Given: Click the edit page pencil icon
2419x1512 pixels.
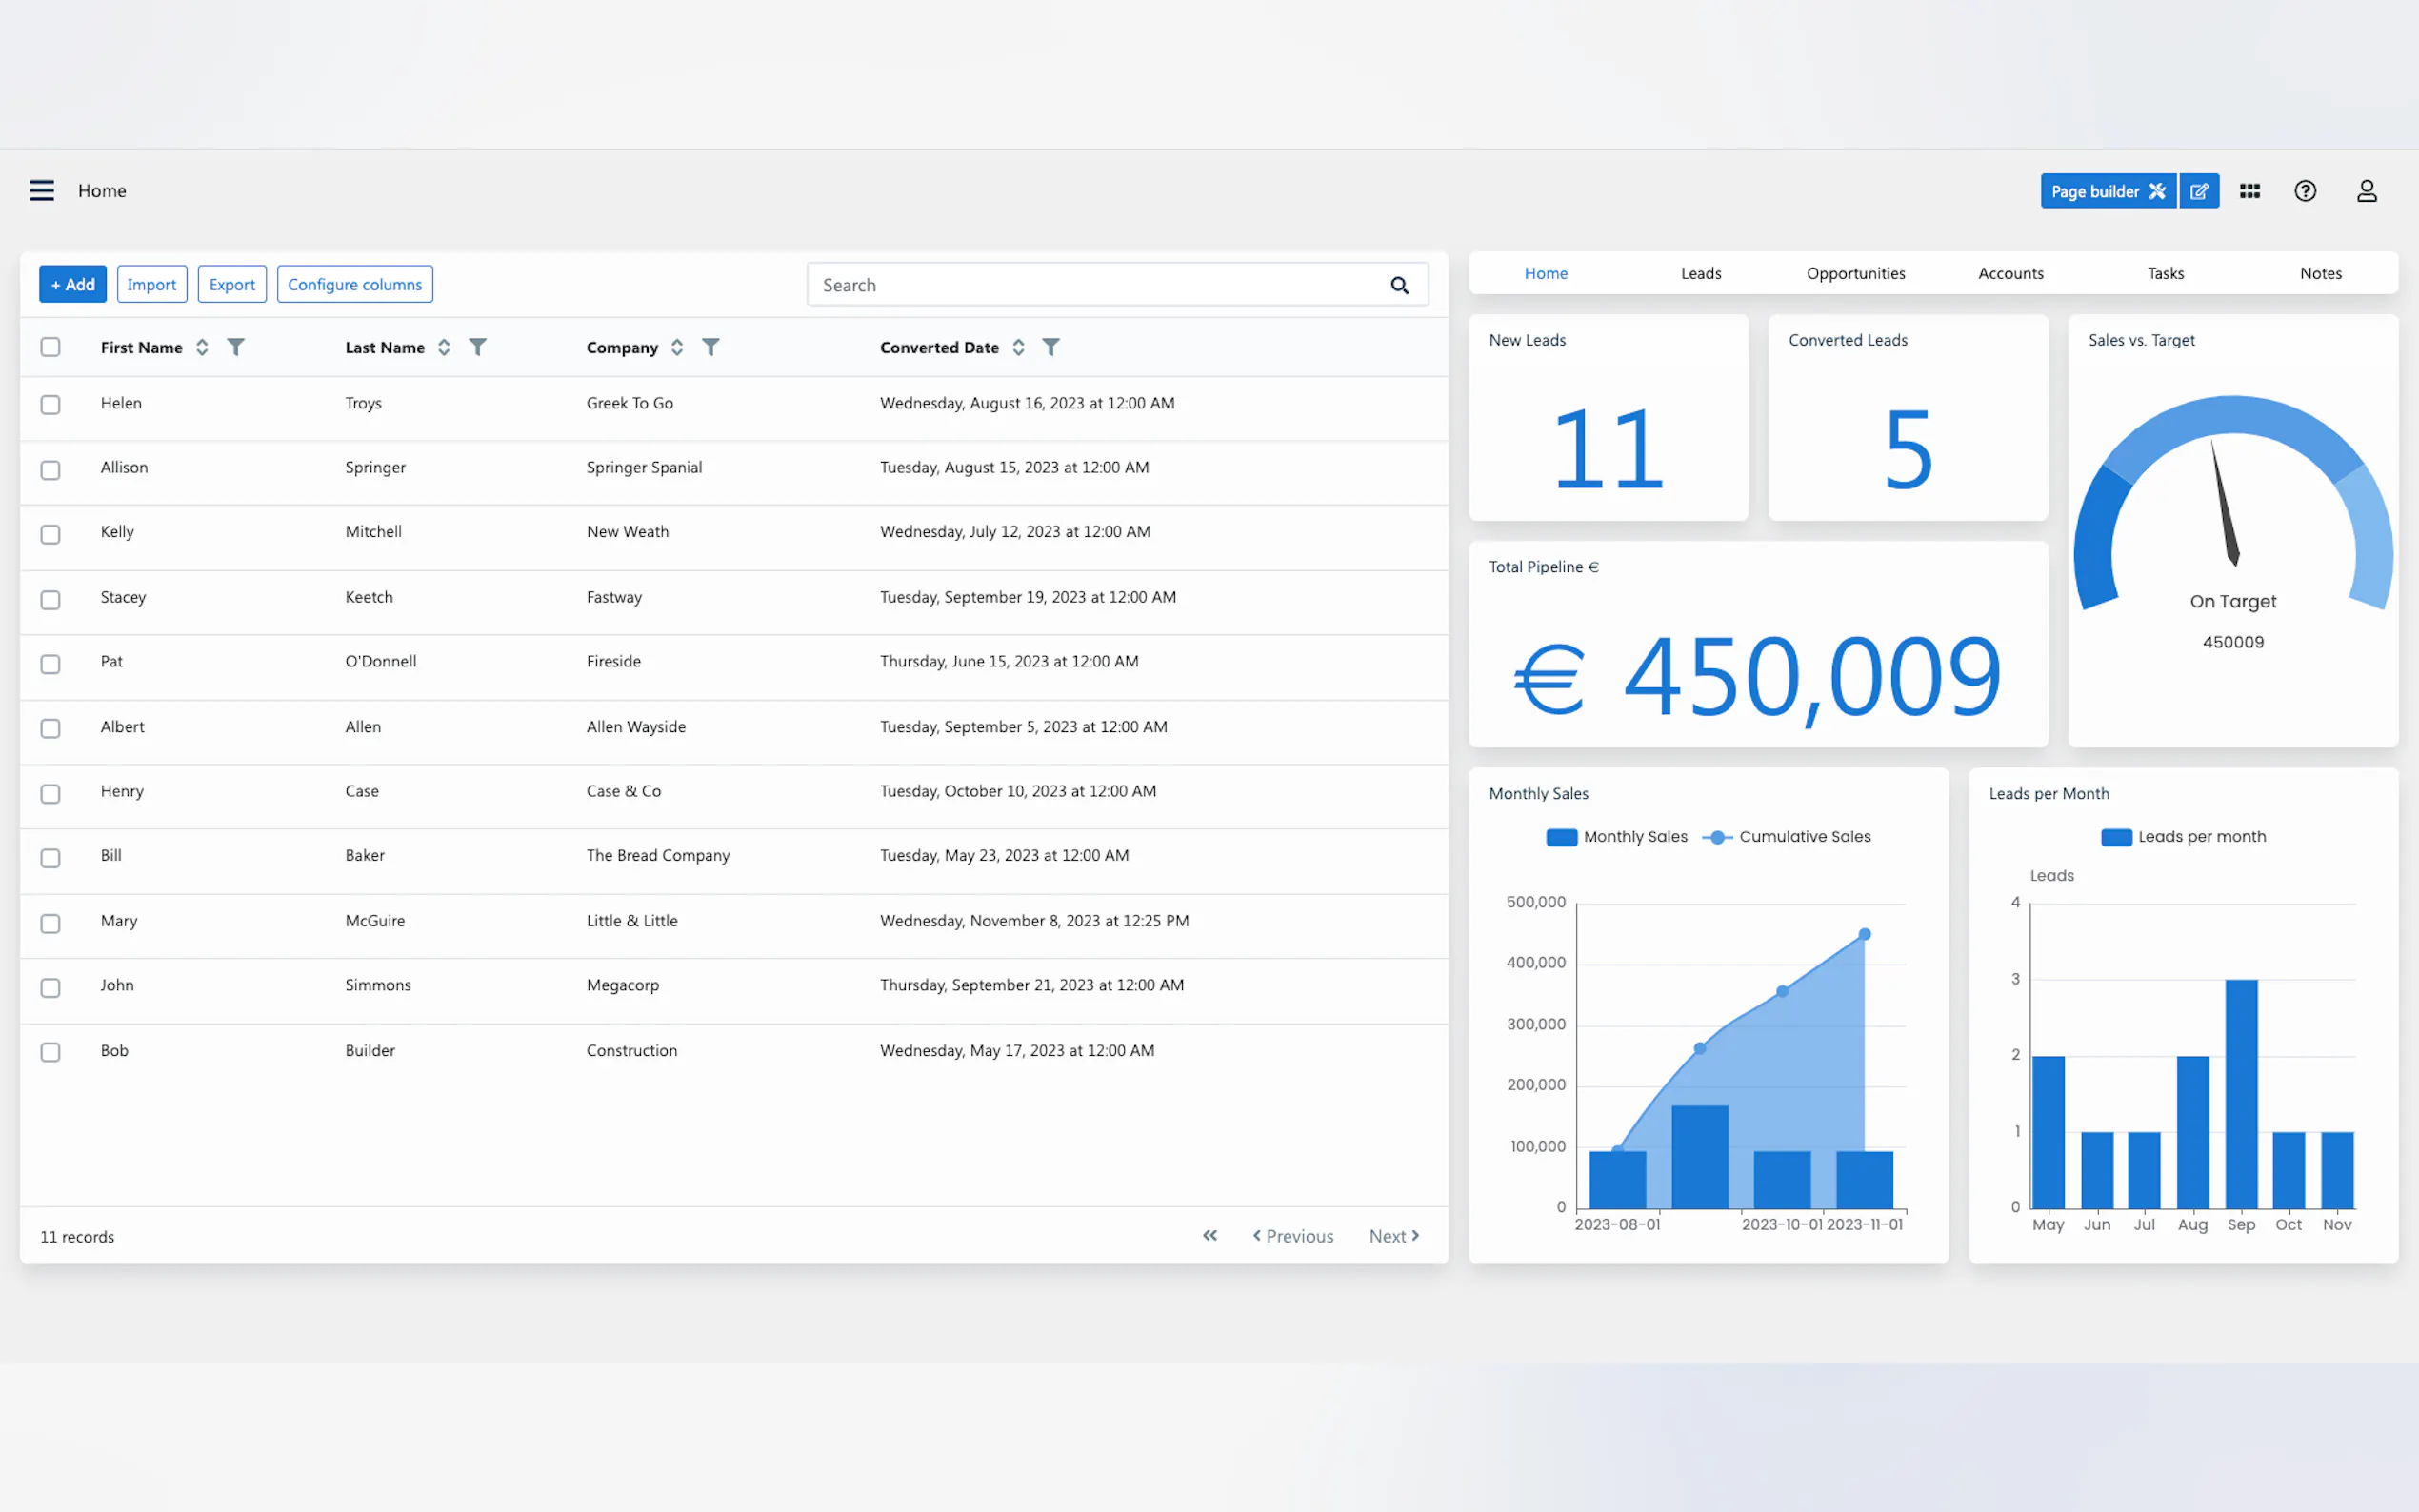Looking at the screenshot, I should [2199, 191].
